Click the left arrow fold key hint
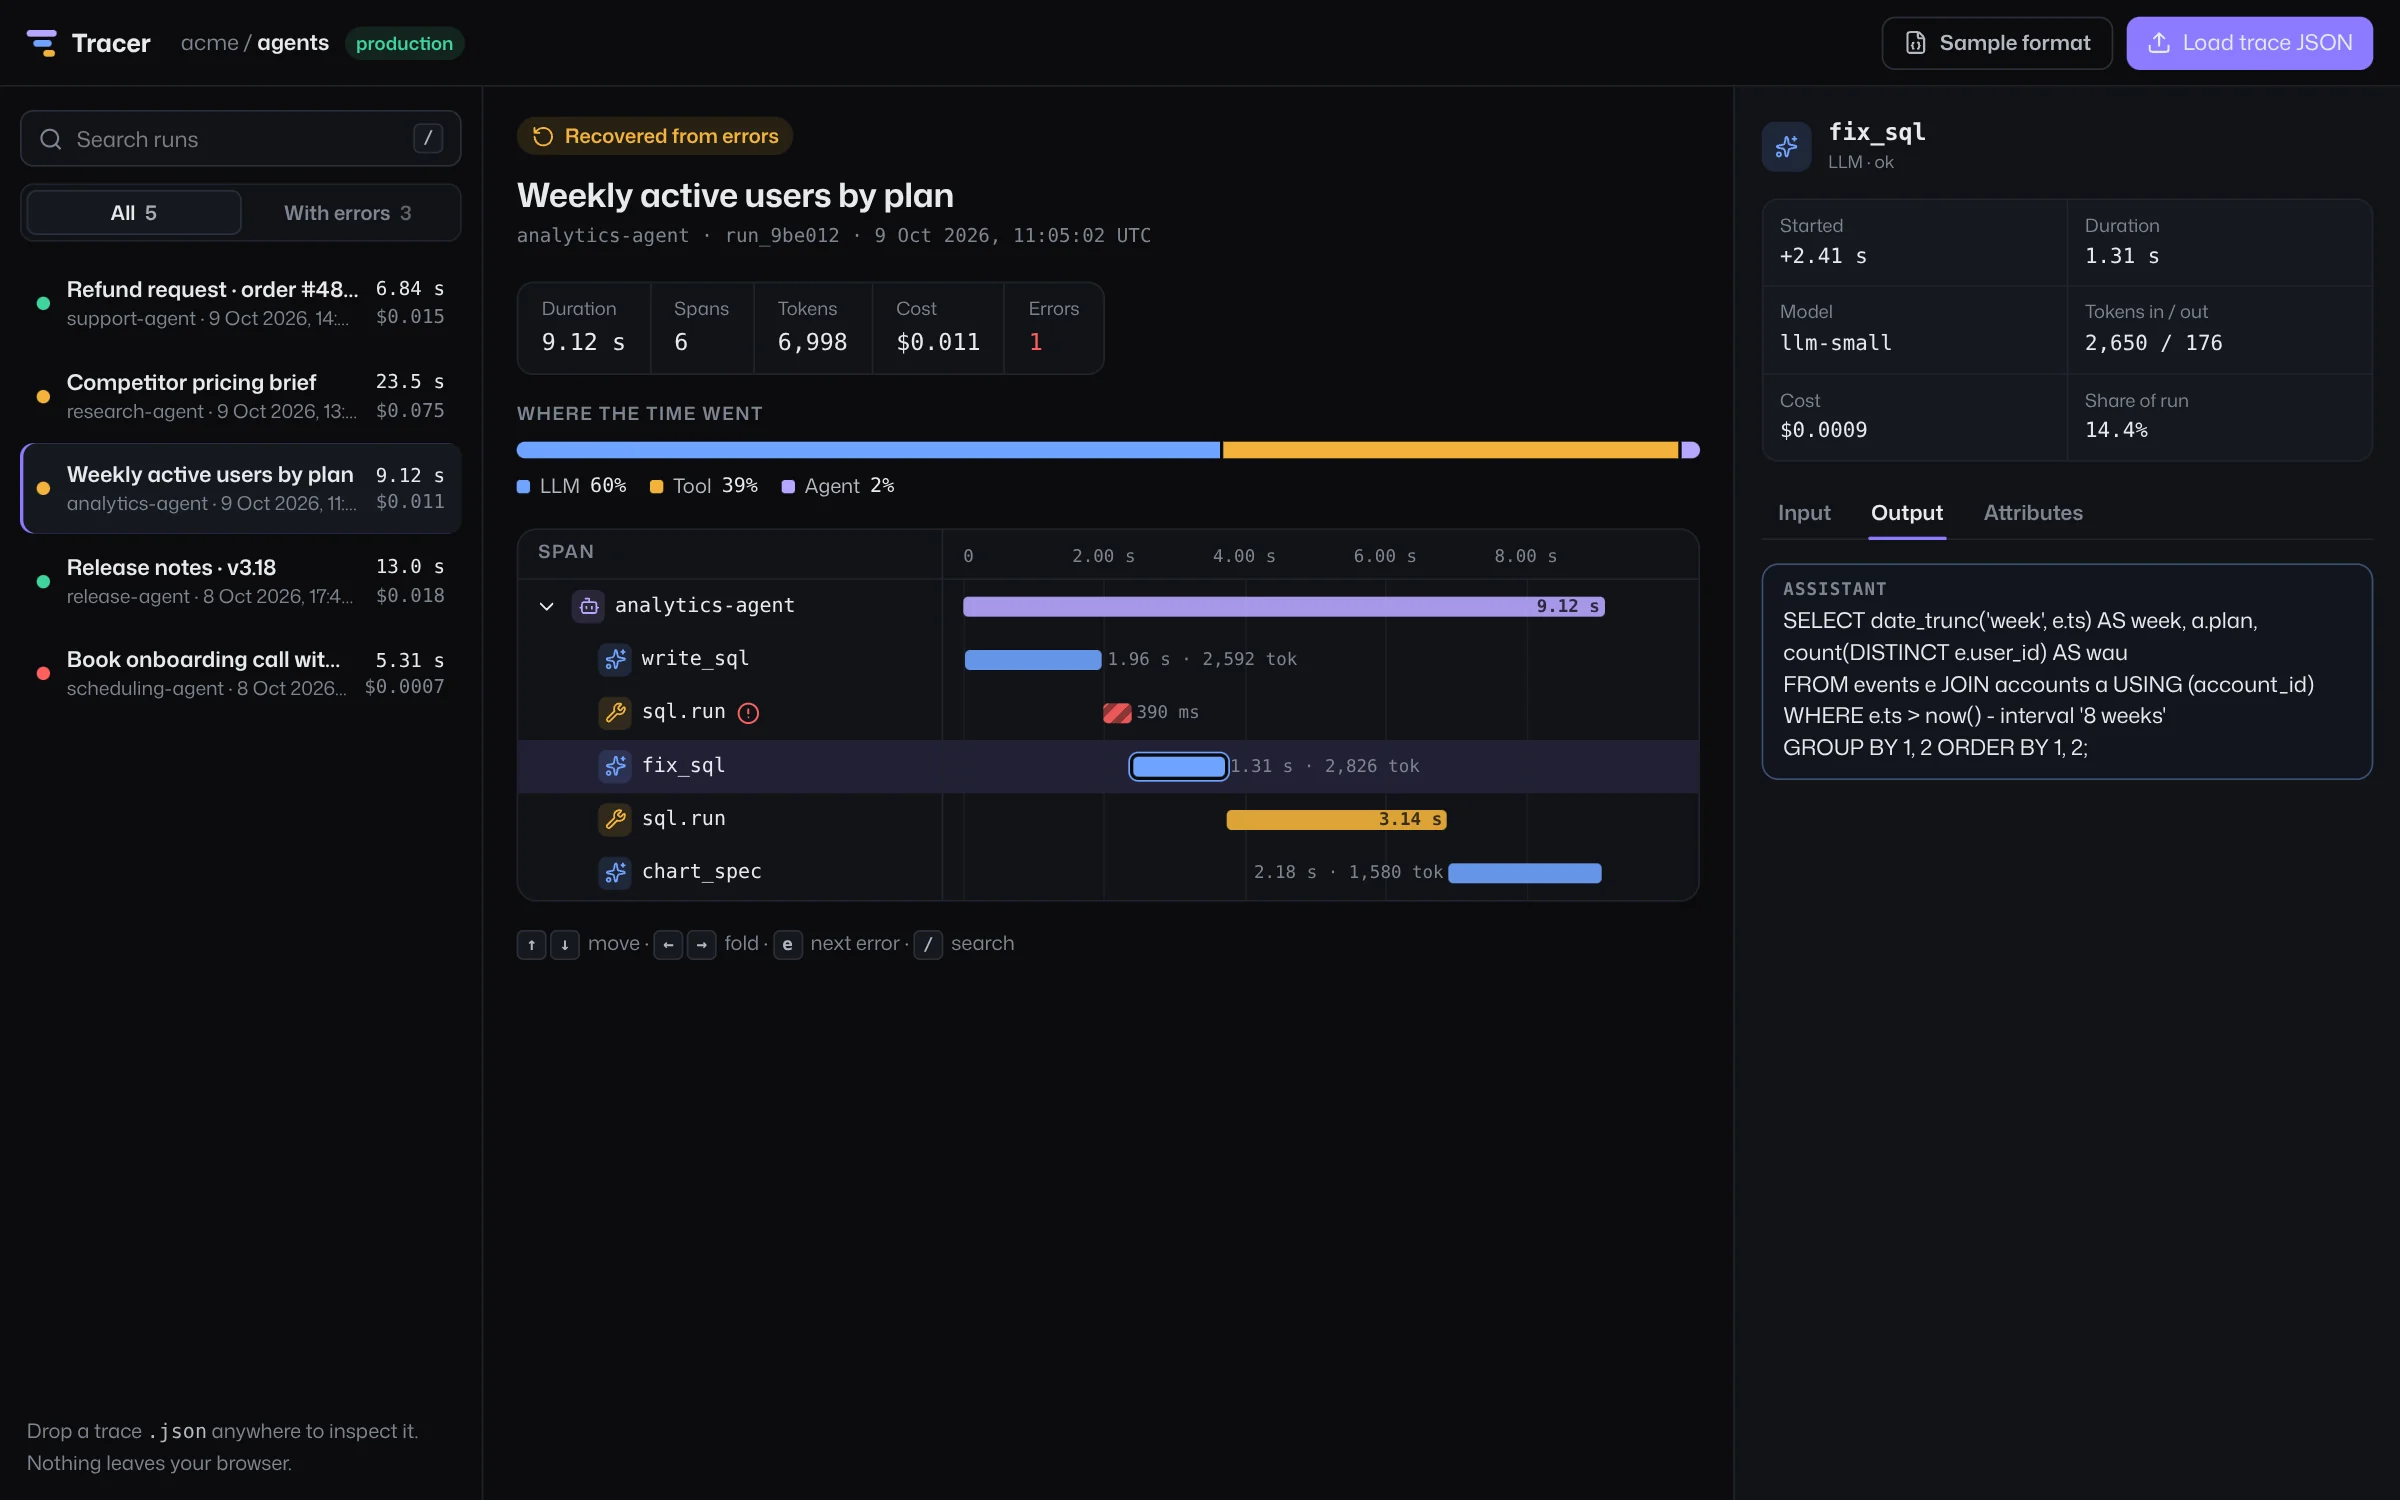The width and height of the screenshot is (2400, 1500). click(668, 944)
